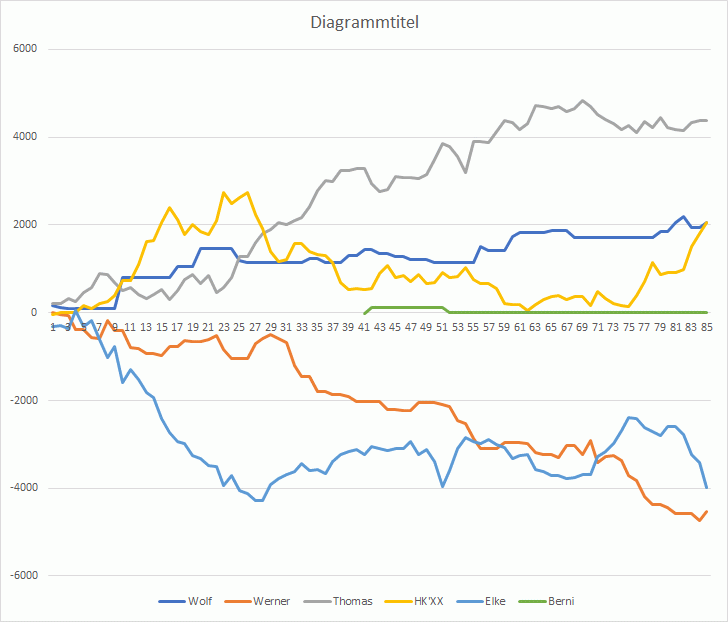
Task: Select the -2000 y-axis label
Action: coord(20,400)
